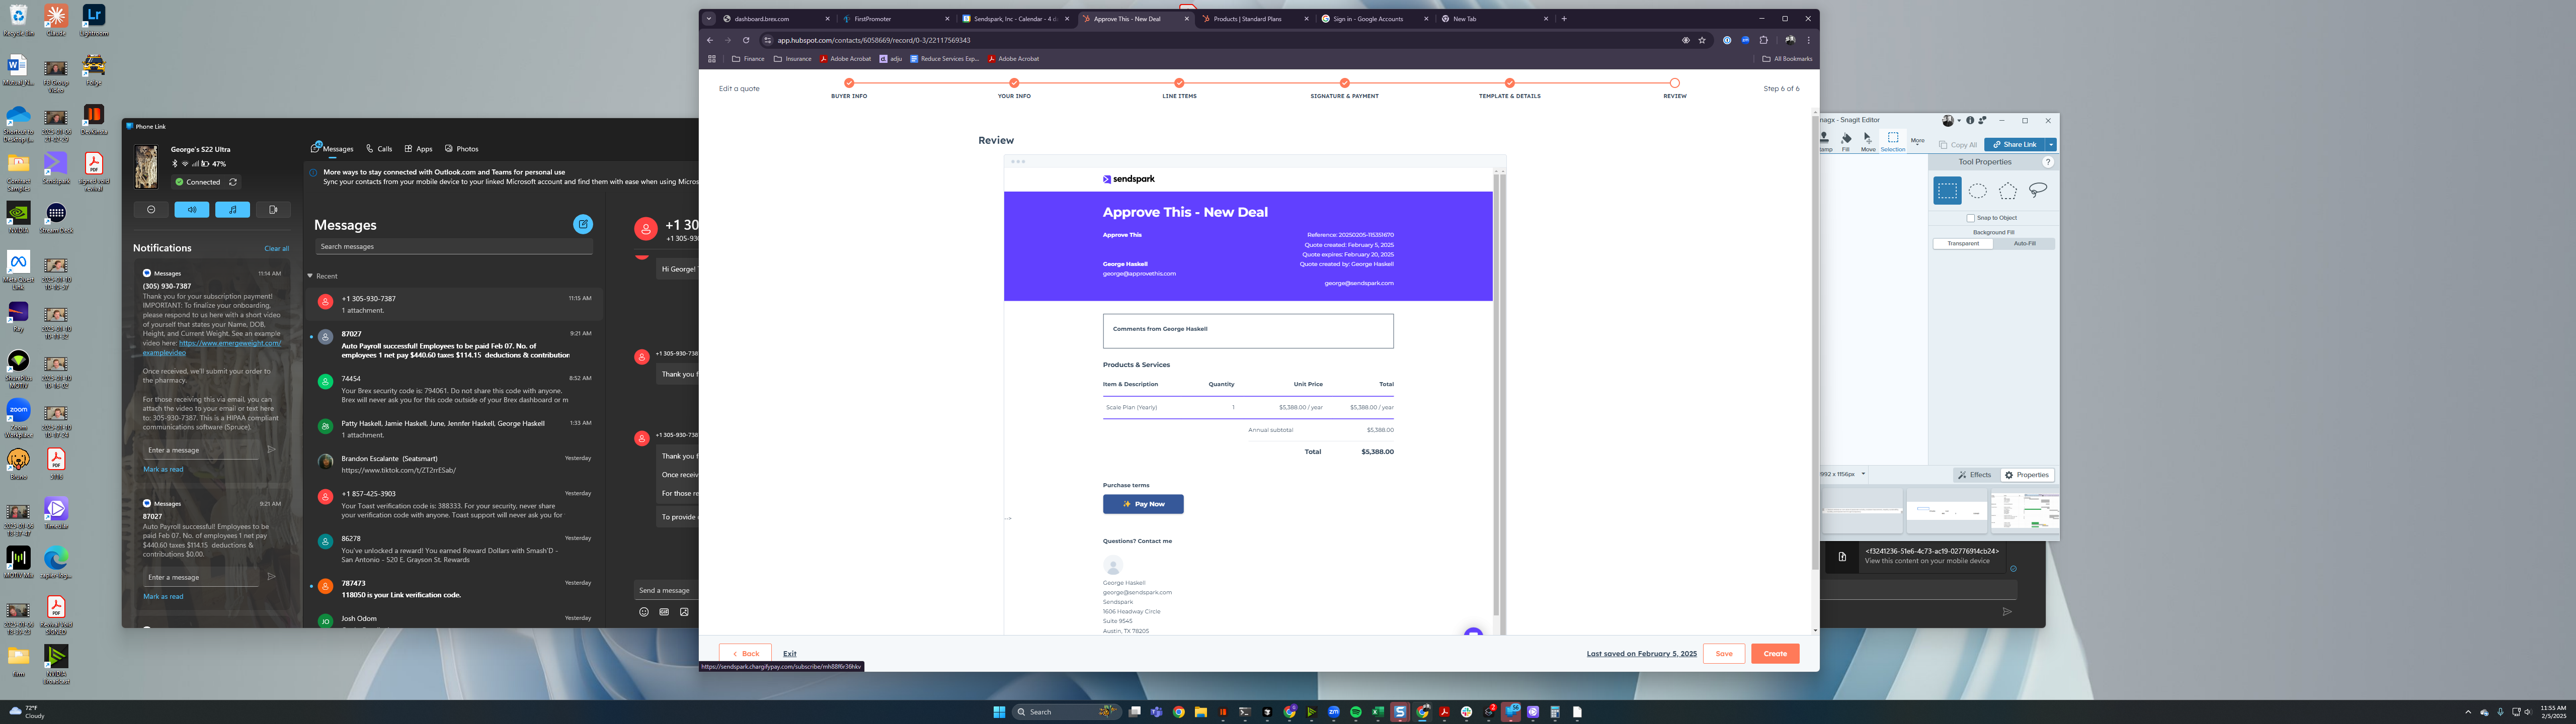2576x724 pixels.
Task: Set Background Fill to Auto-Fill
Action: [2024, 243]
